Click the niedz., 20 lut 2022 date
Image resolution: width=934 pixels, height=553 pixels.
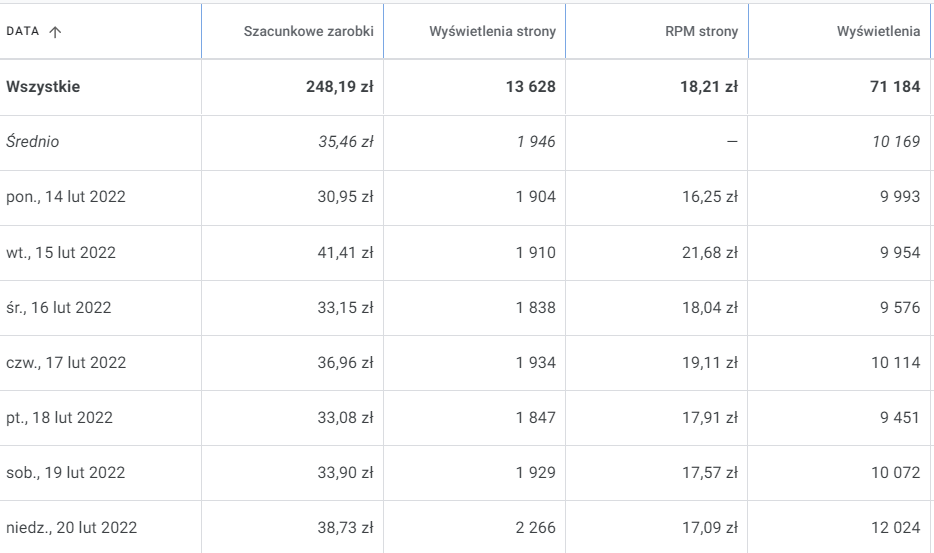pos(71,527)
